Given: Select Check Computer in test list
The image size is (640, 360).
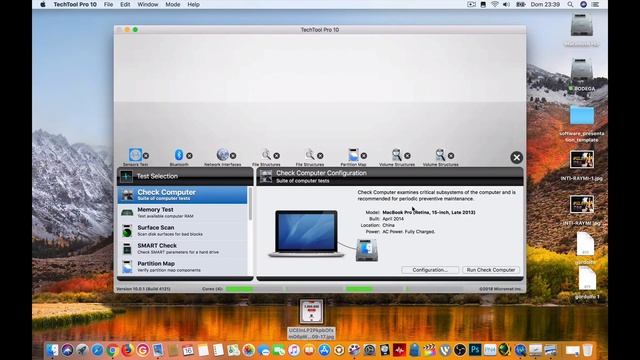Looking at the screenshot, I should click(x=182, y=195).
